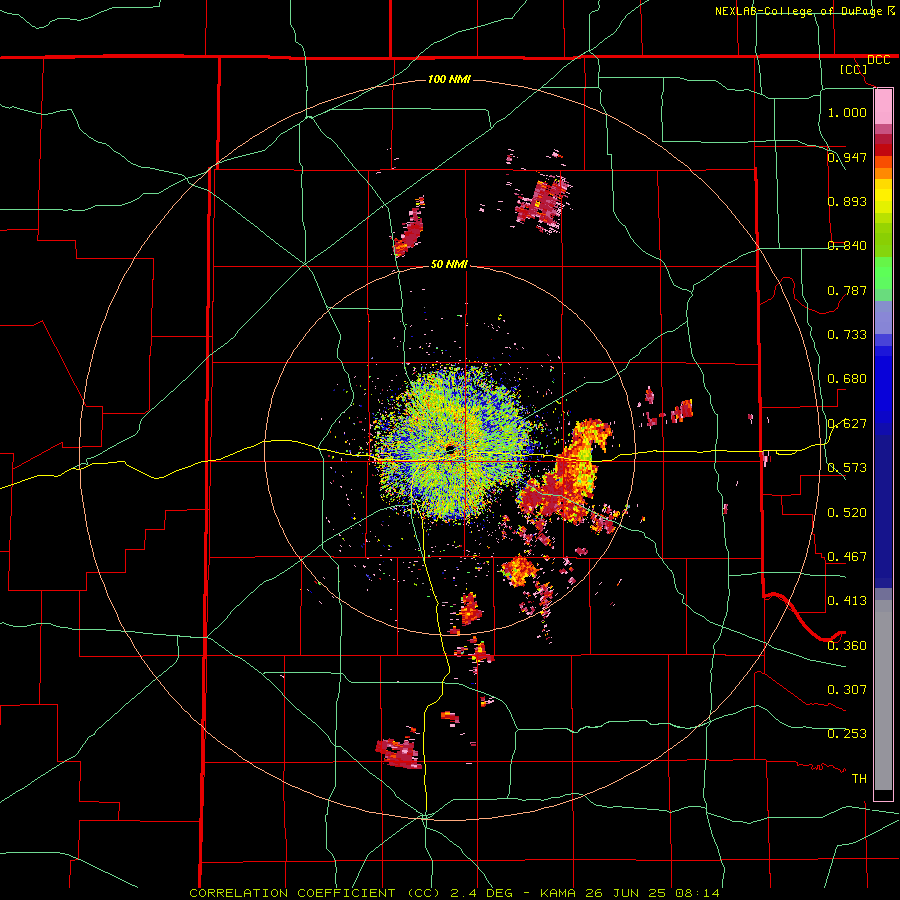900x900 pixels.
Task: Select the 0.840 scale value
Action: 847,246
